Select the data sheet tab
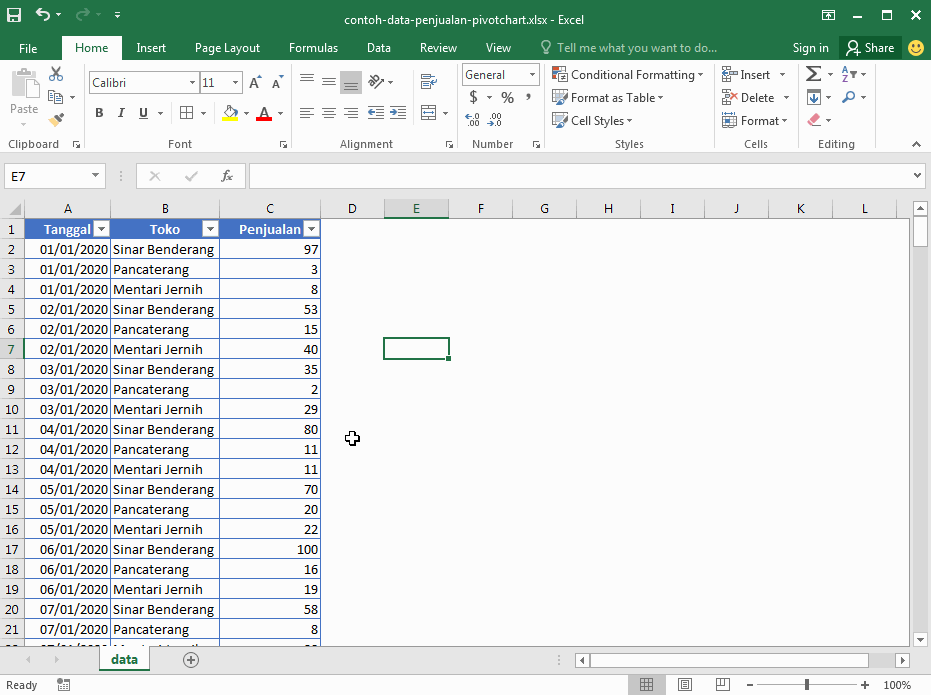The width and height of the screenshot is (931, 695). click(124, 659)
